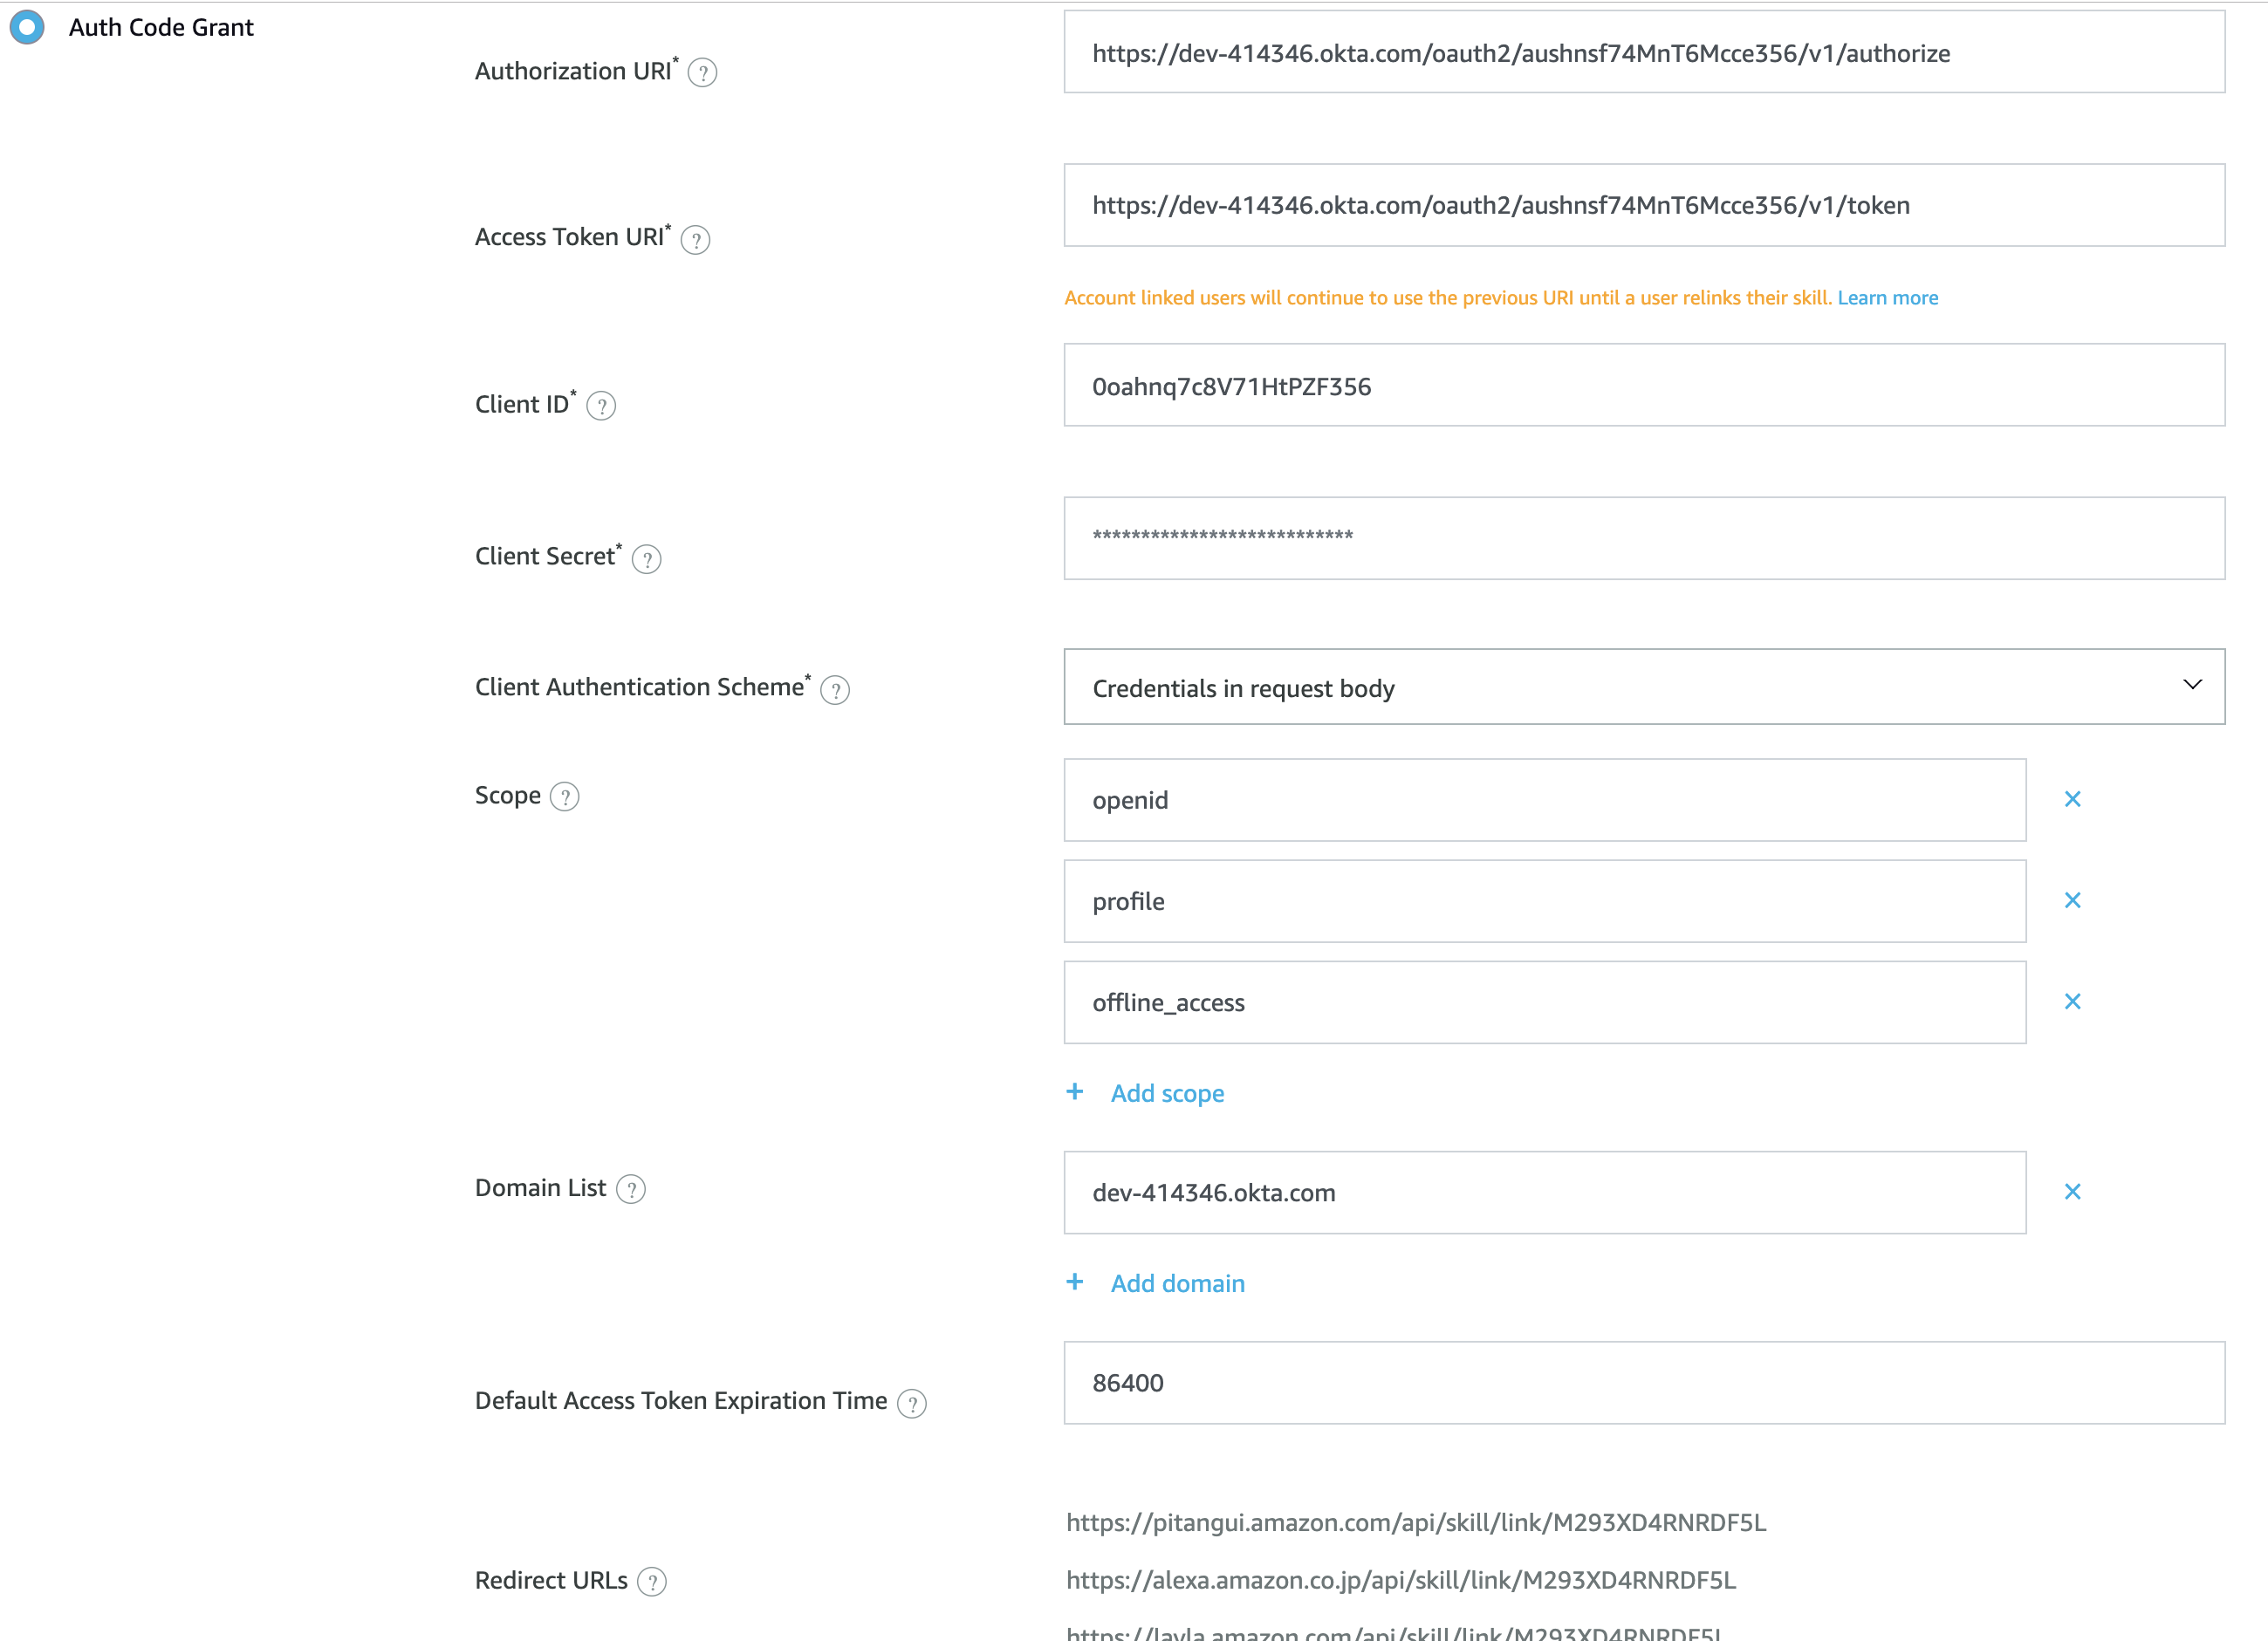Click help icon next to Authorization URI
2268x1641 pixels.
click(702, 73)
